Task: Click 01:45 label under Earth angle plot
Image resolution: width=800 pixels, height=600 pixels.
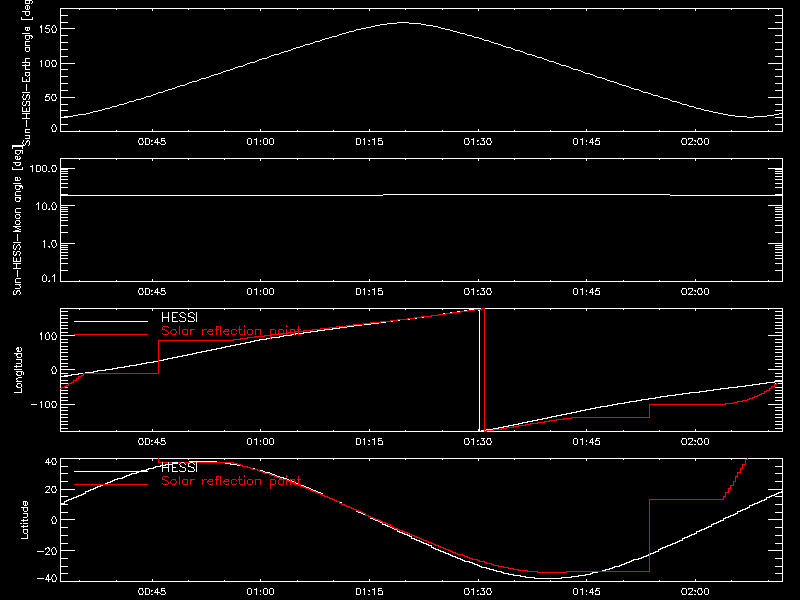Action: [x=586, y=142]
